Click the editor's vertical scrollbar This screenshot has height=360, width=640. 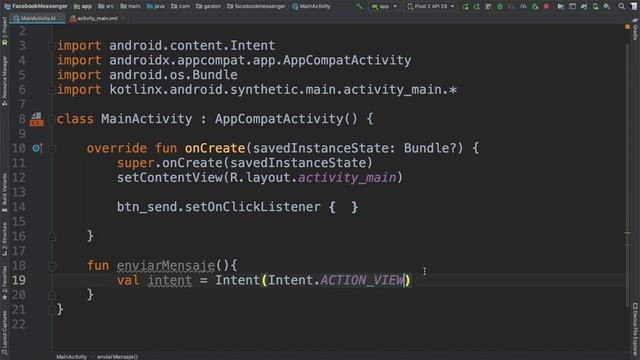tap(628, 176)
